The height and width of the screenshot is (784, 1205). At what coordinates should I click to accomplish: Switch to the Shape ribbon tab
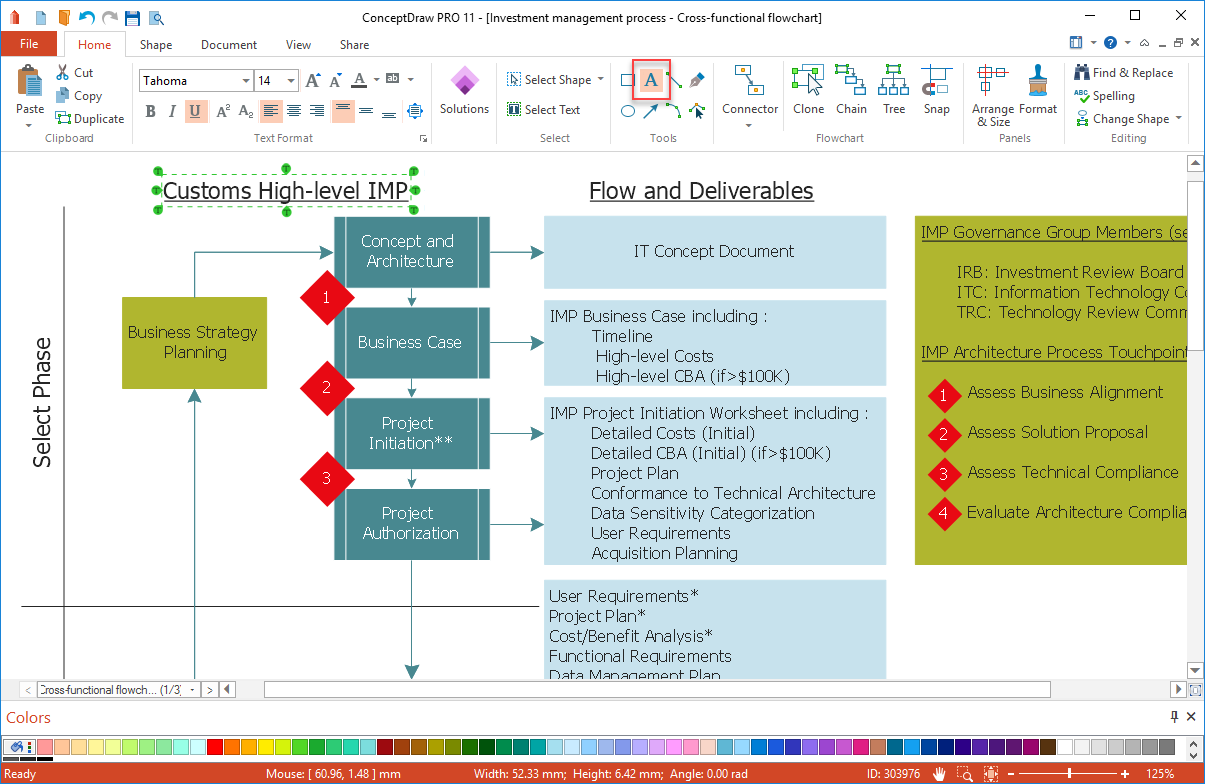(x=156, y=45)
